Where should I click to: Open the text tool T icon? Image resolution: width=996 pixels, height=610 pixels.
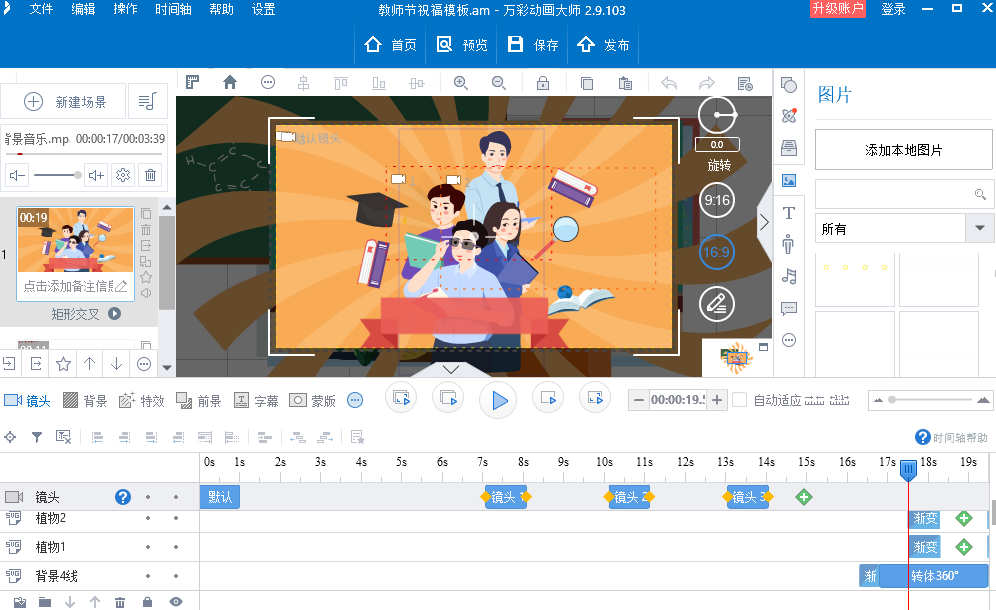tap(789, 213)
